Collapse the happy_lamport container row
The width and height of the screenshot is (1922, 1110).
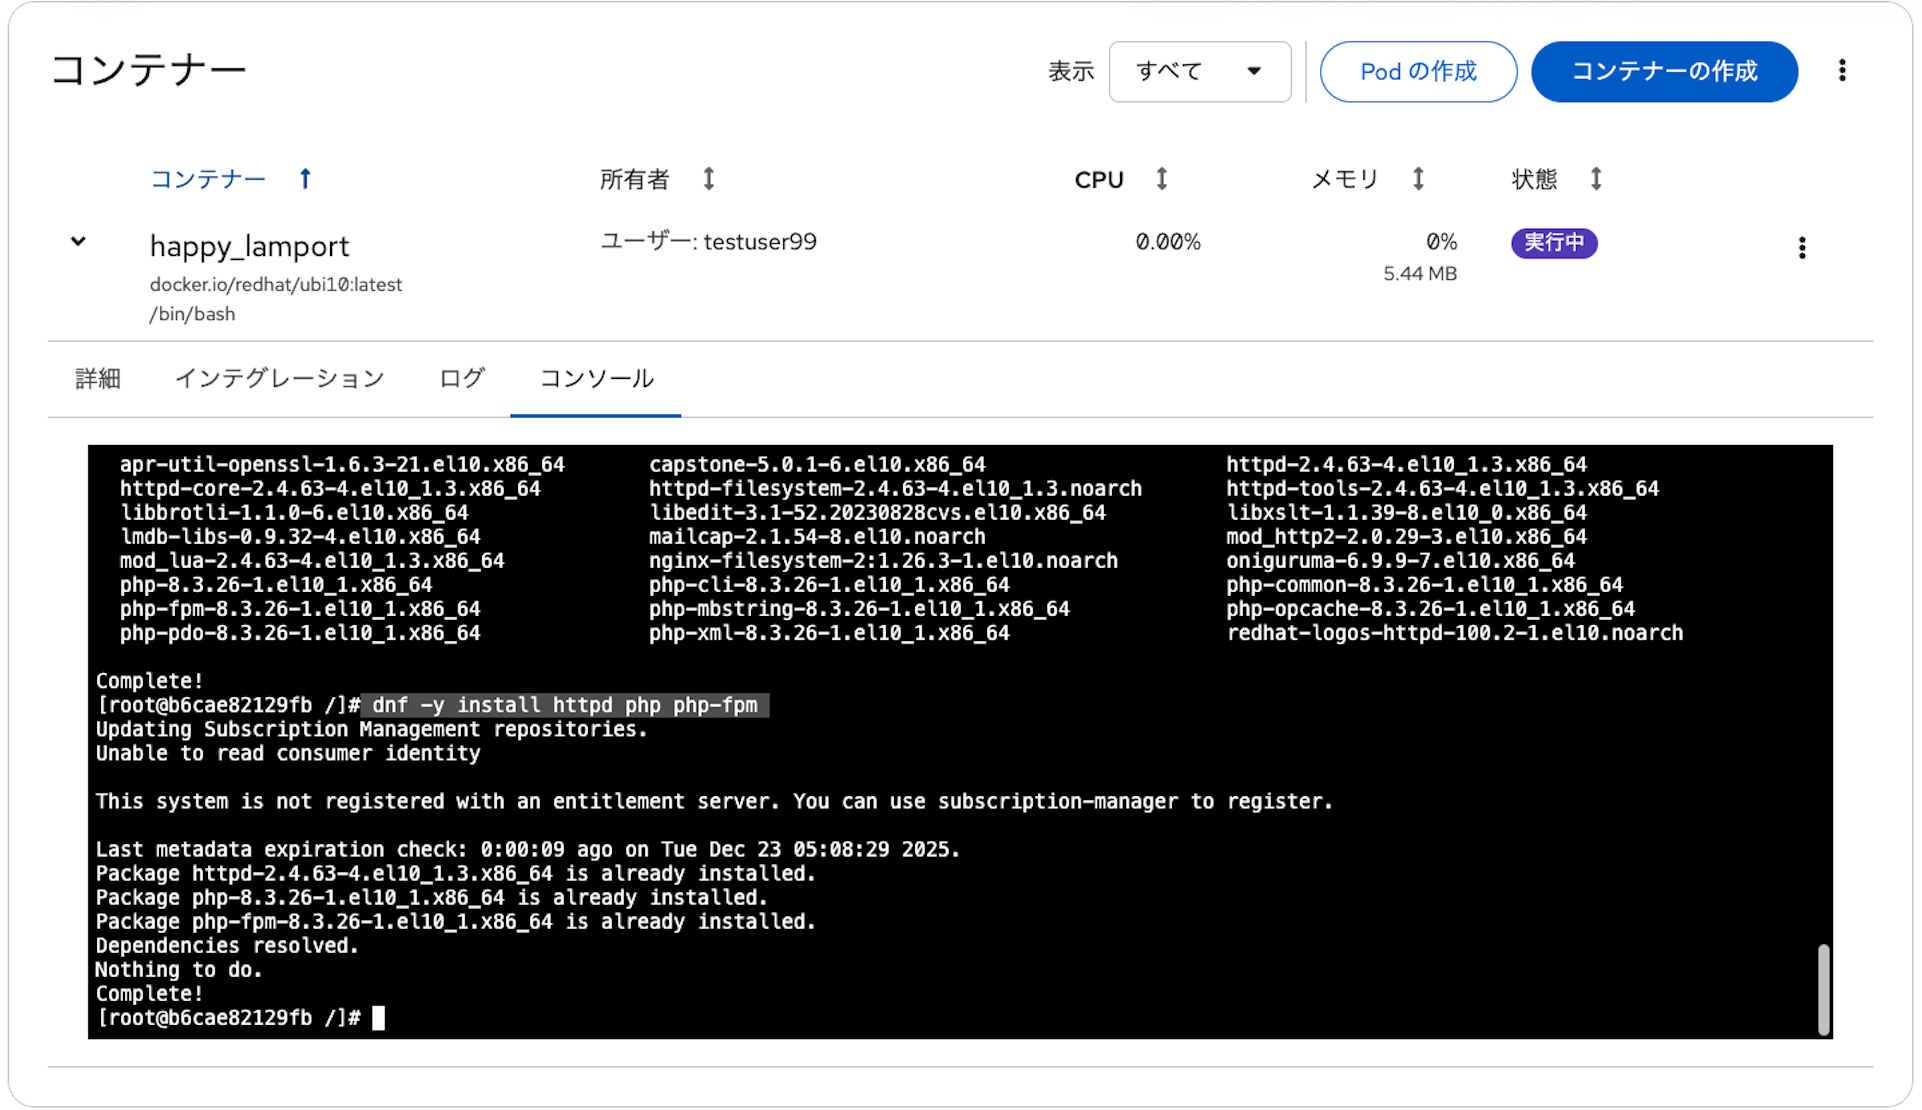pyautogui.click(x=78, y=242)
